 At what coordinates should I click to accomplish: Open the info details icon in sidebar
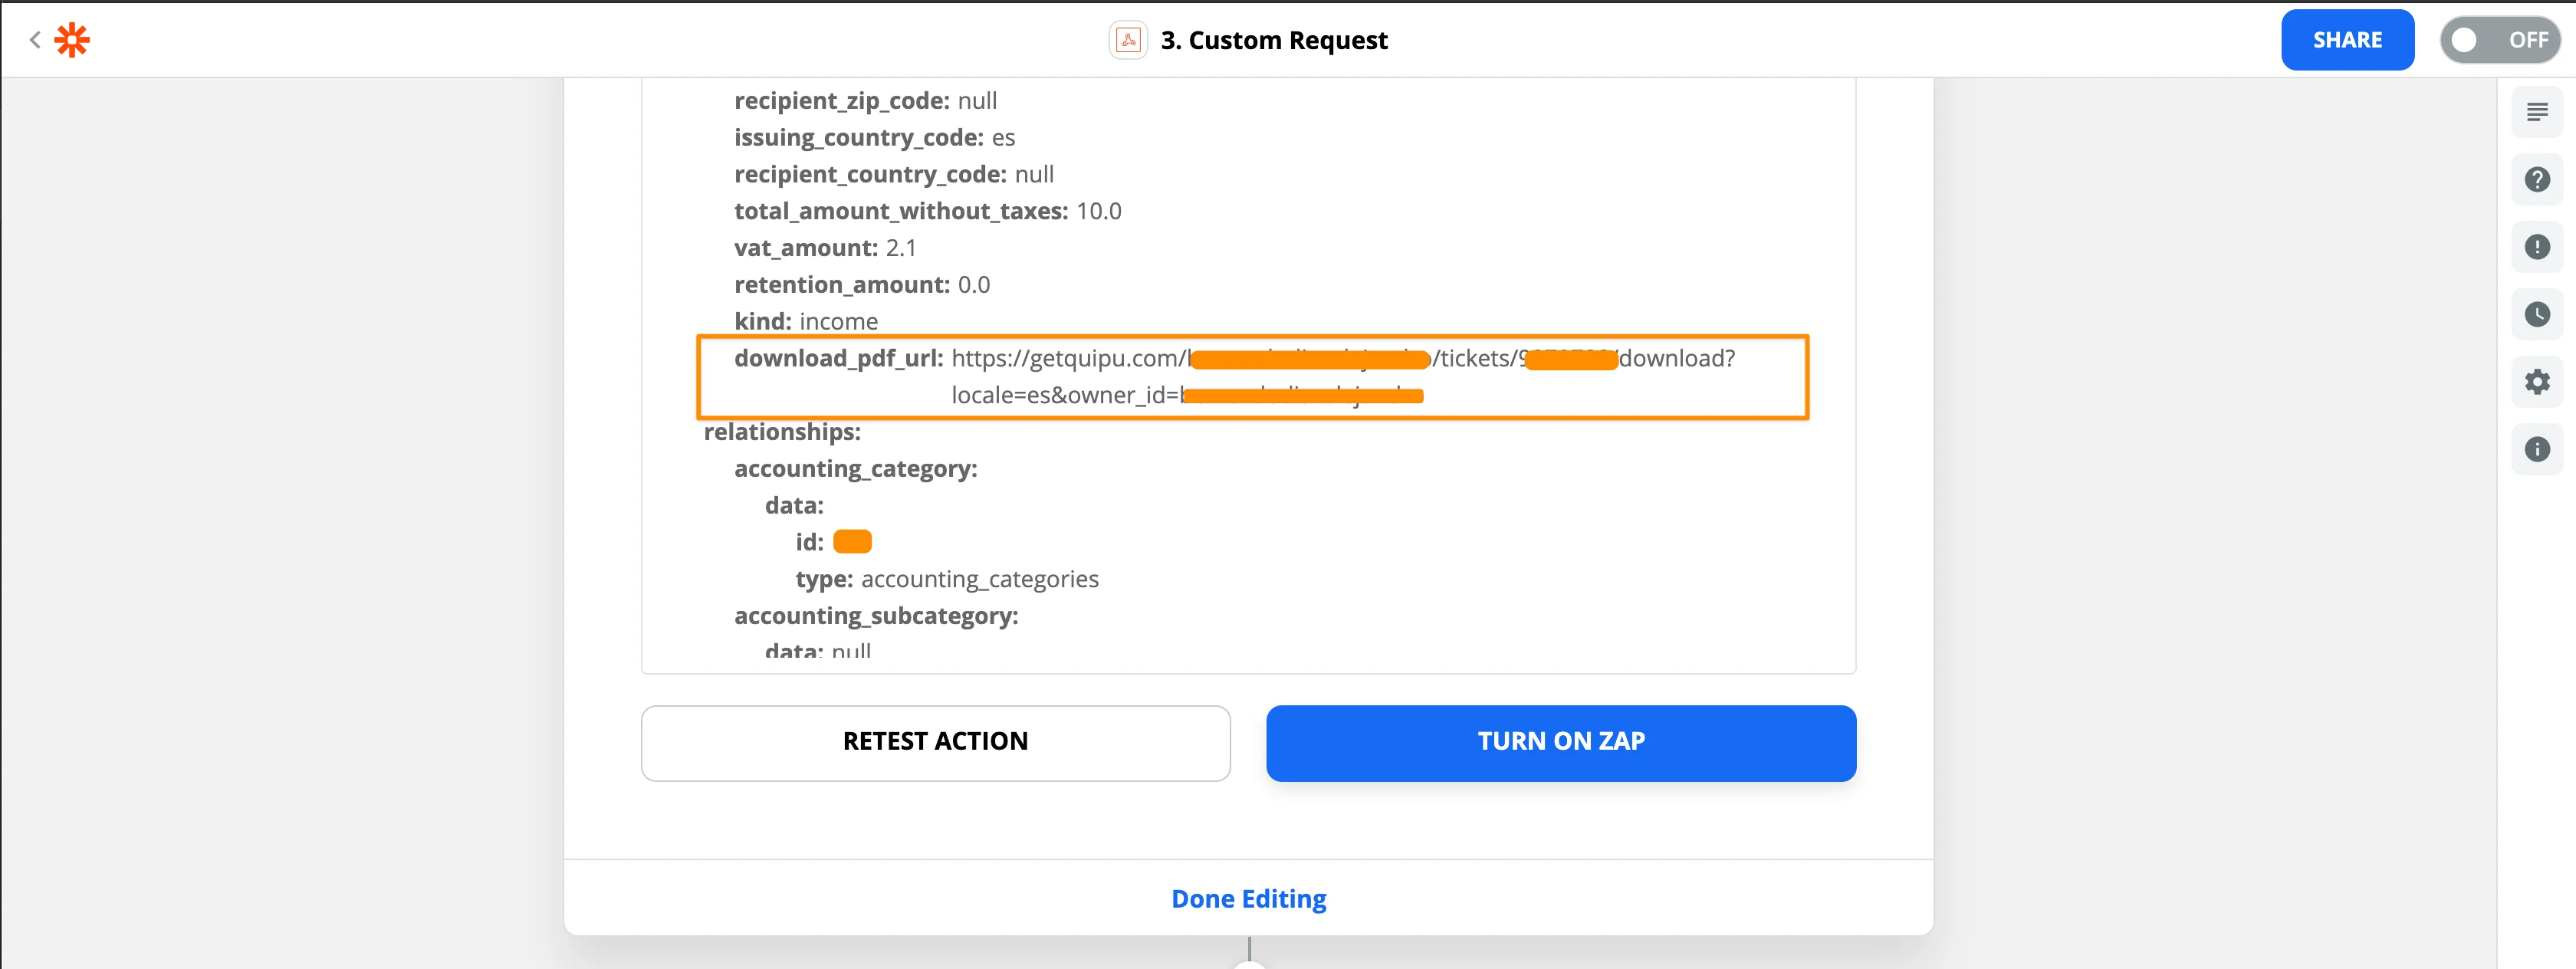point(2536,449)
